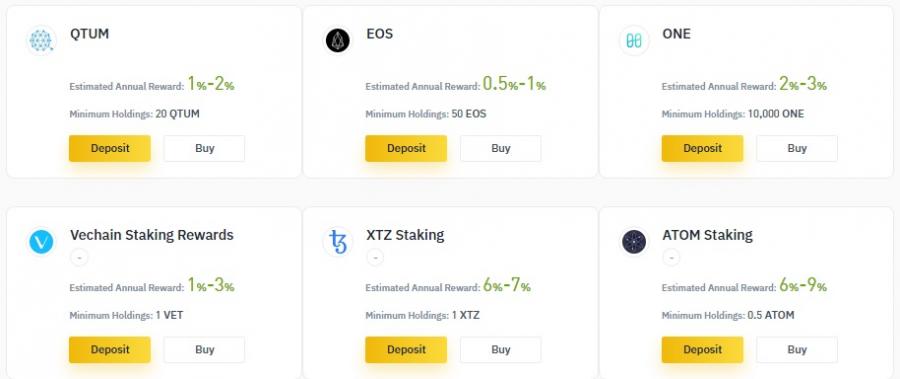Buy EOS from its card
The width and height of the screenshot is (900, 379).
pyautogui.click(x=501, y=148)
